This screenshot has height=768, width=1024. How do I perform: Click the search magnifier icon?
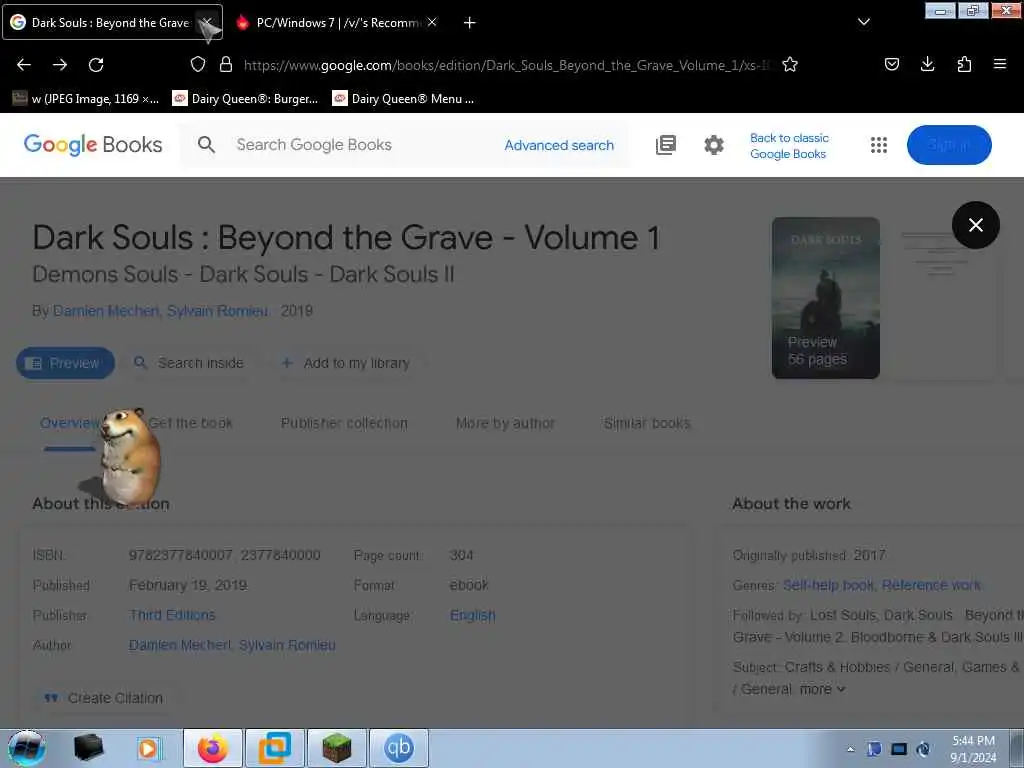click(206, 144)
